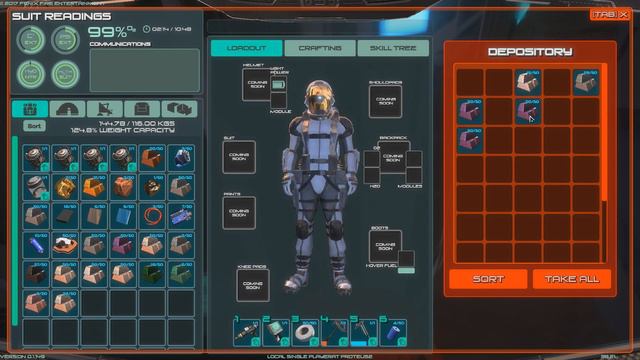Screen dimensions: 640x360
Task: Select the yellow gold crystal ore item
Action: (x=65, y=187)
